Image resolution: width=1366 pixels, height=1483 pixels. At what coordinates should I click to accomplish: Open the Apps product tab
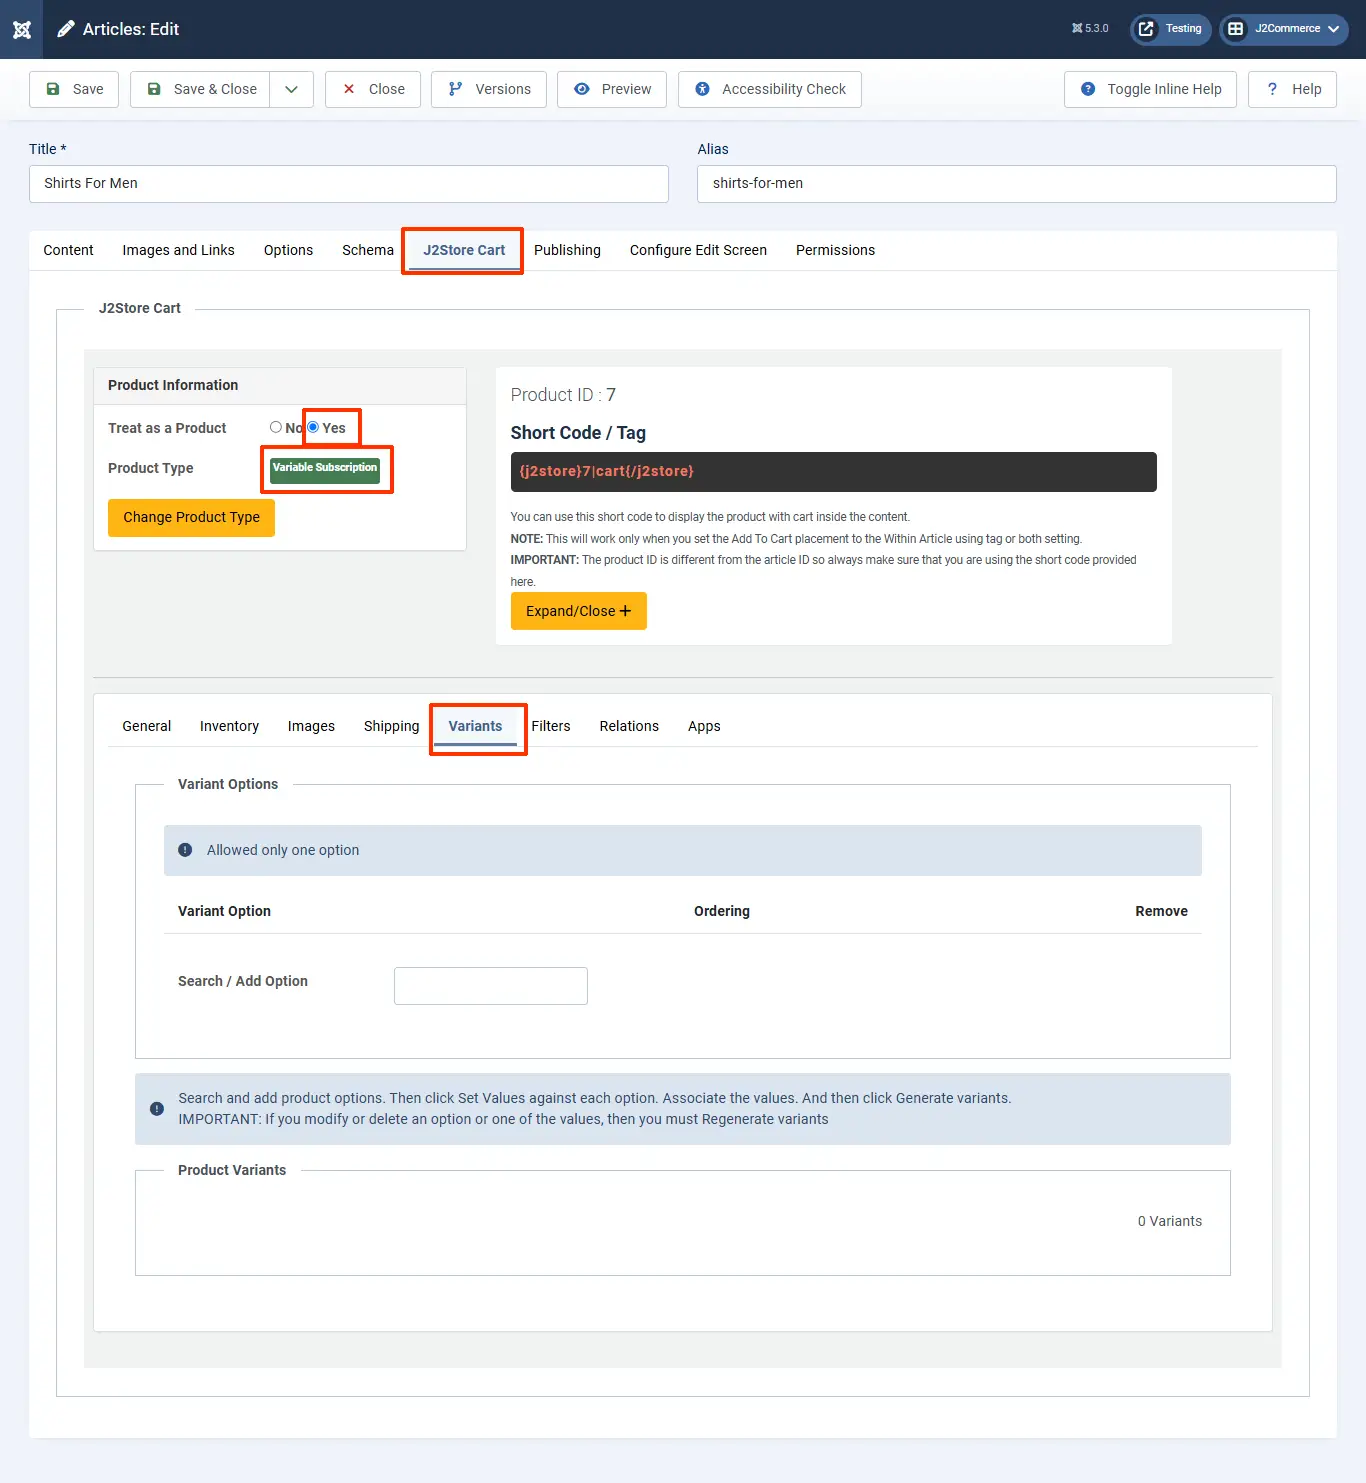coord(704,726)
